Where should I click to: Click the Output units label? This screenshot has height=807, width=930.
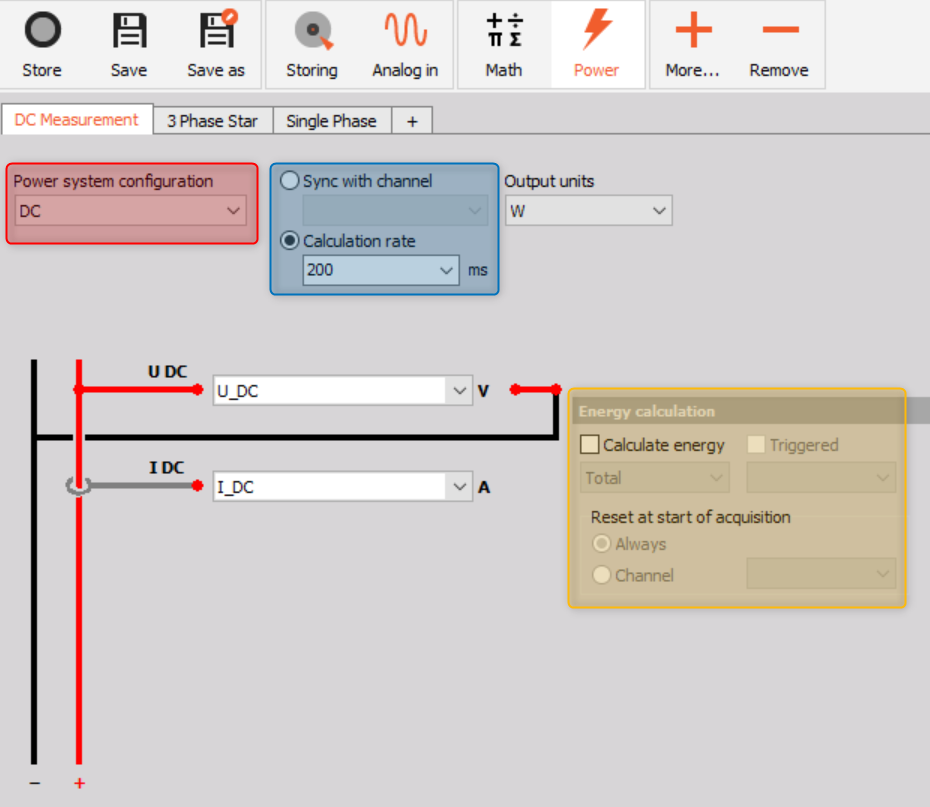(549, 181)
